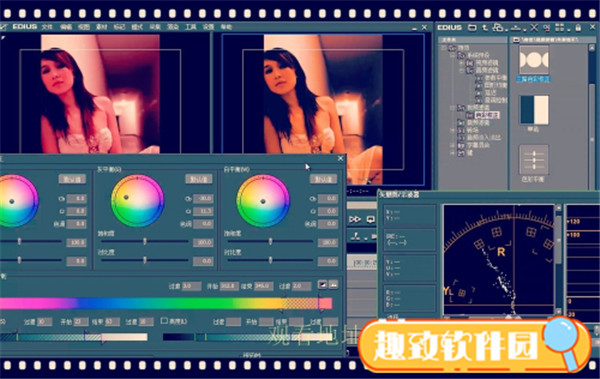
Task: Click the fast-forward playback button
Action: (x=355, y=219)
